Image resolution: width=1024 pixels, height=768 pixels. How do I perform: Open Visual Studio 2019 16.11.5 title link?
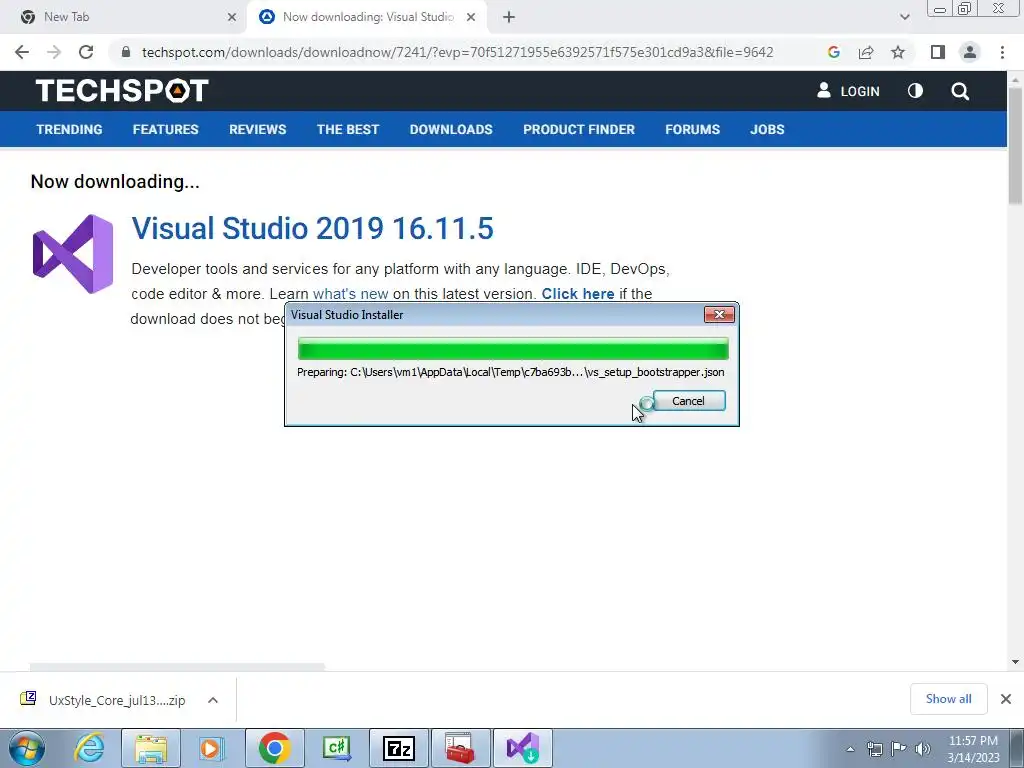[x=312, y=228]
